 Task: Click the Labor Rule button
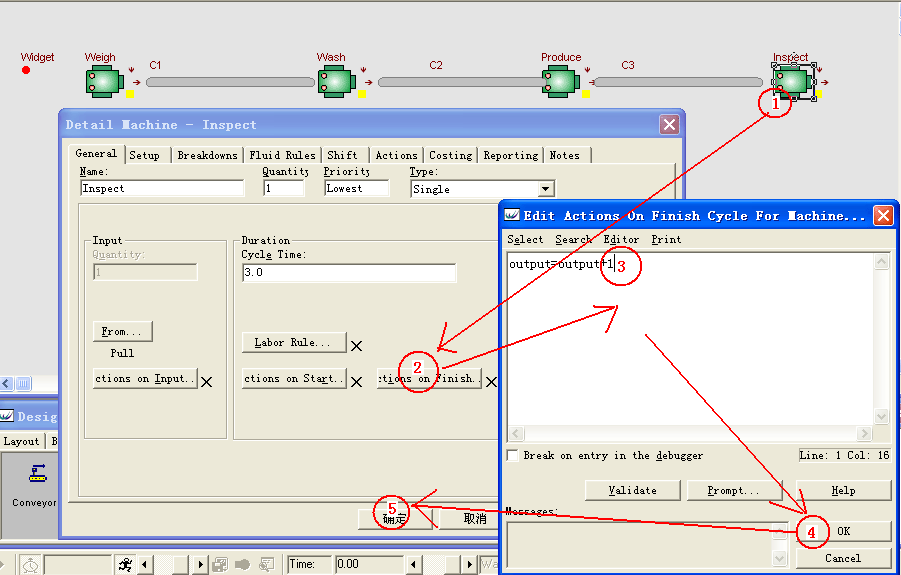tap(294, 343)
